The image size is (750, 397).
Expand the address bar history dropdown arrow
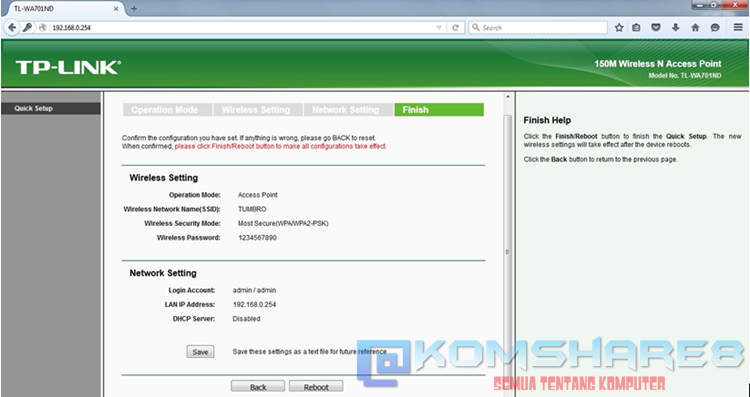[439, 28]
